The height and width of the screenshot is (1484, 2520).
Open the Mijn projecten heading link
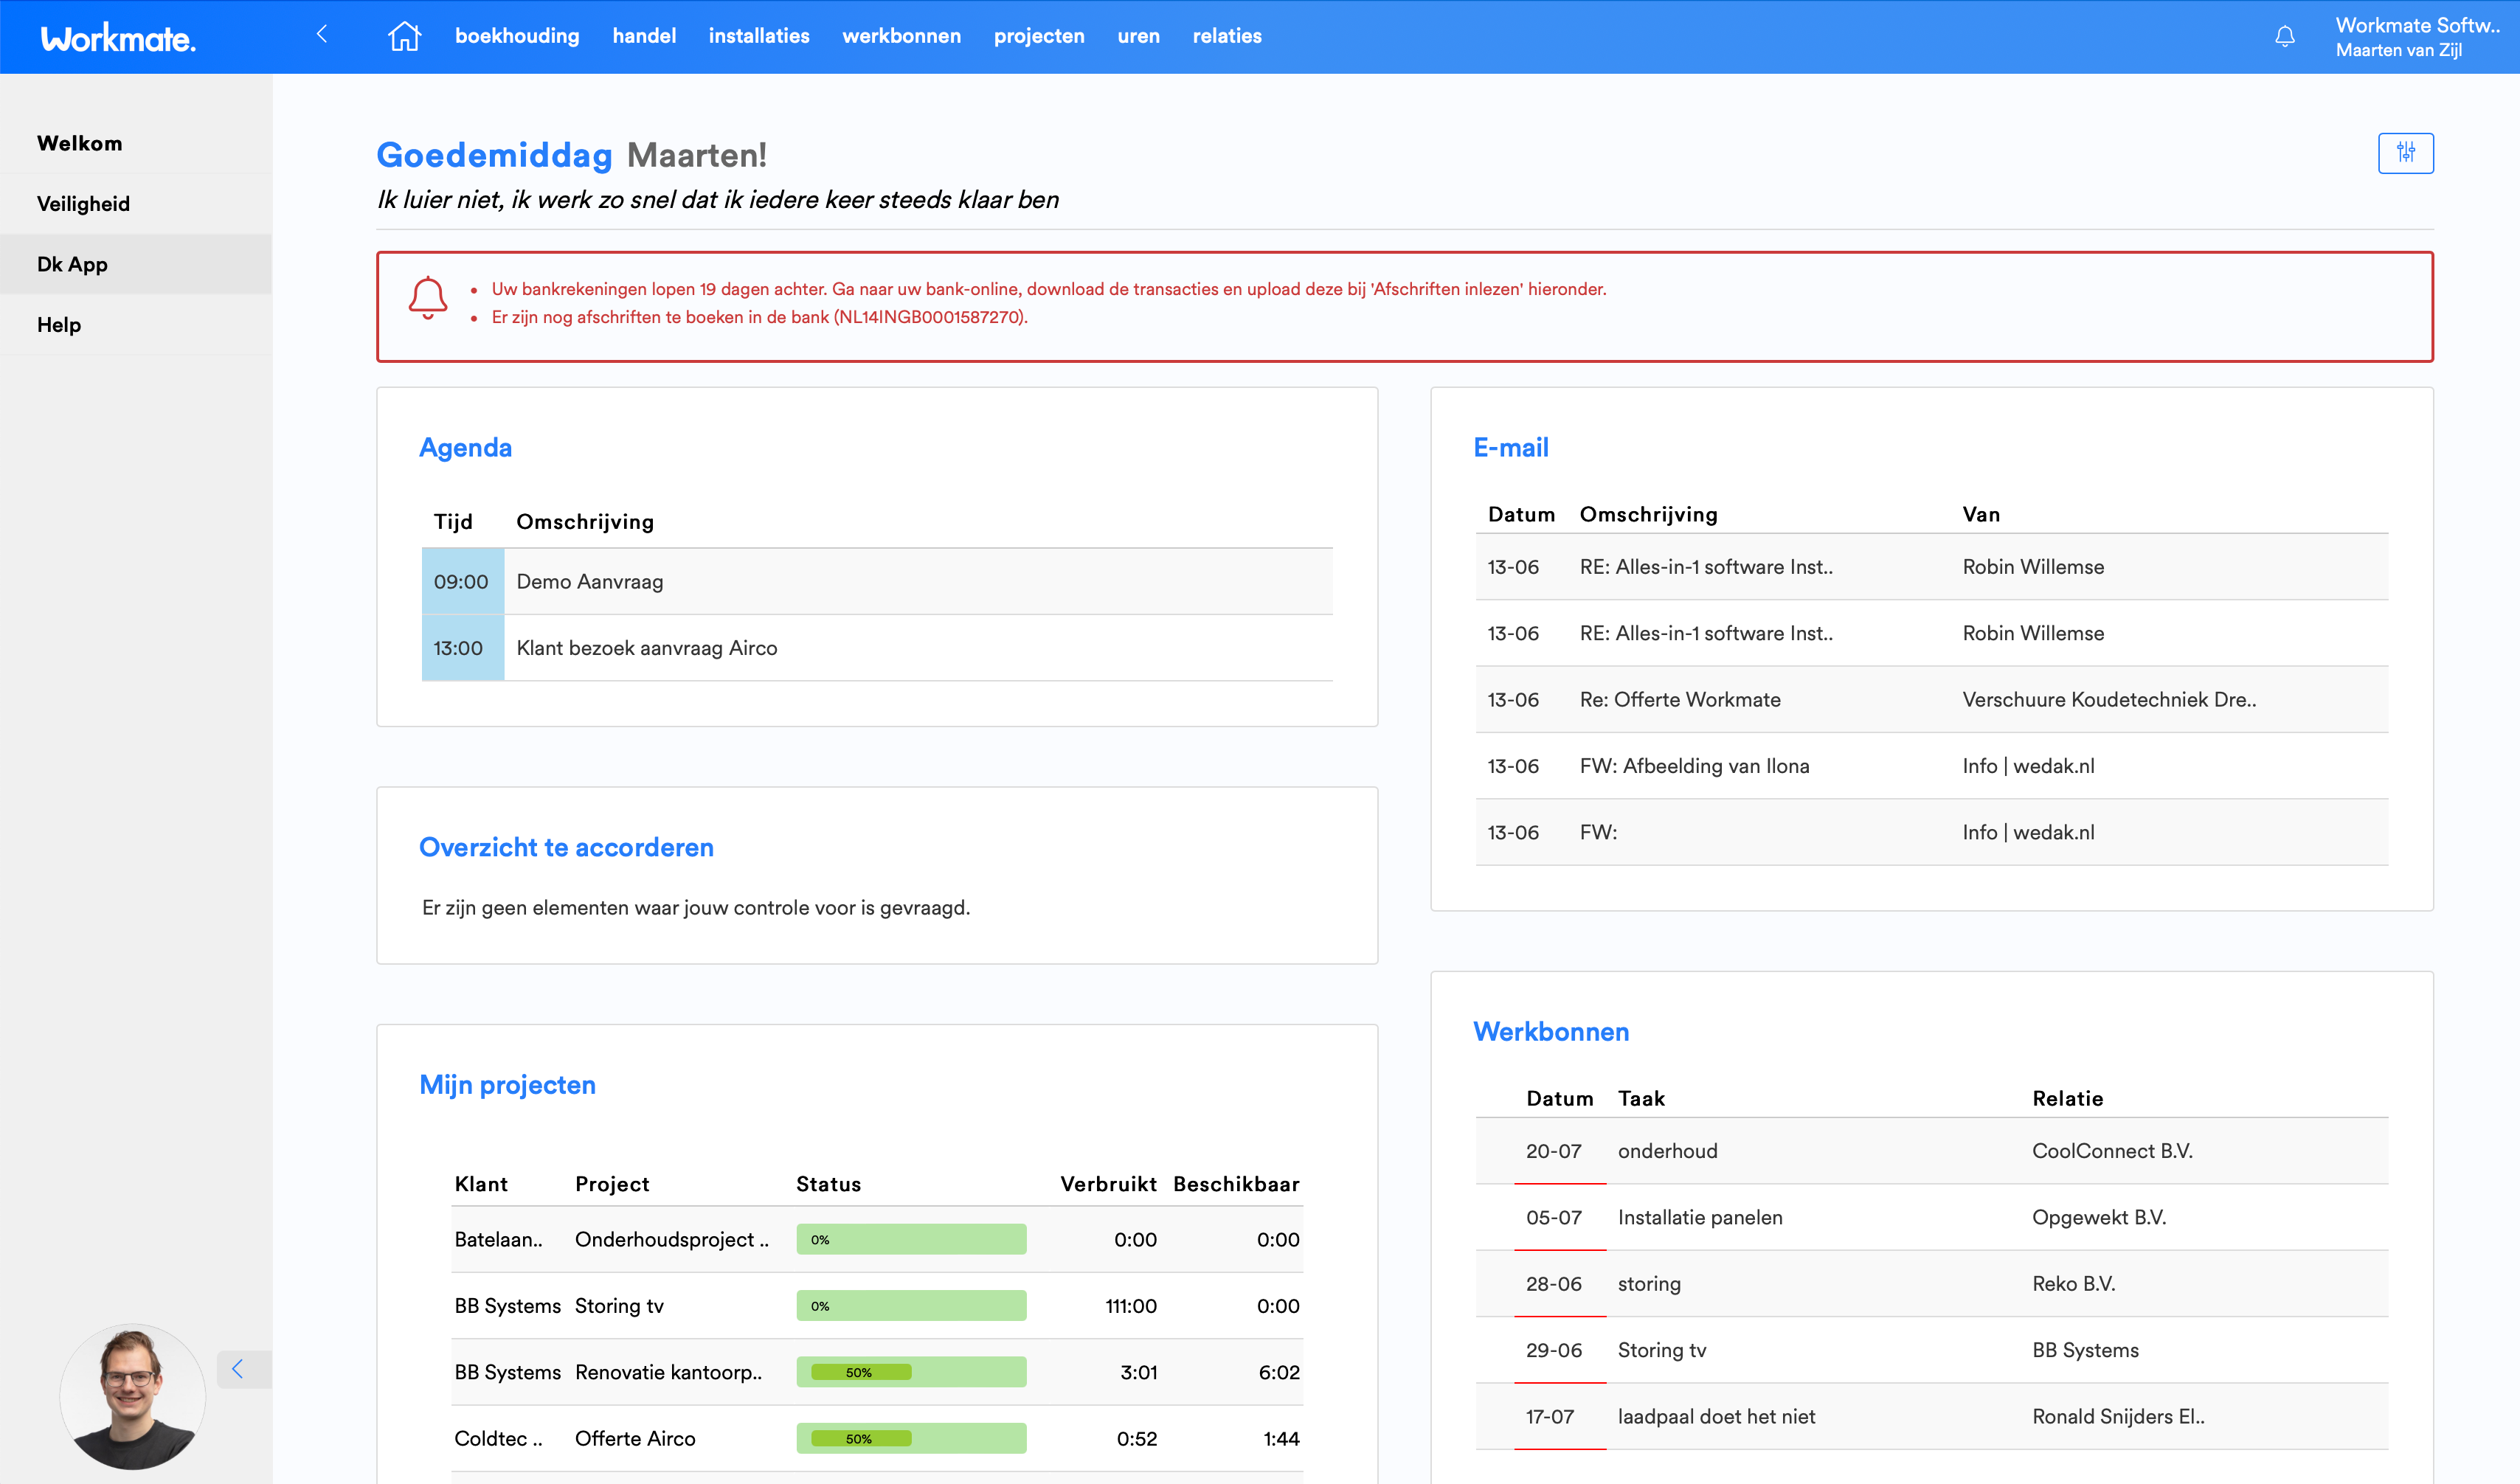[x=507, y=1085]
